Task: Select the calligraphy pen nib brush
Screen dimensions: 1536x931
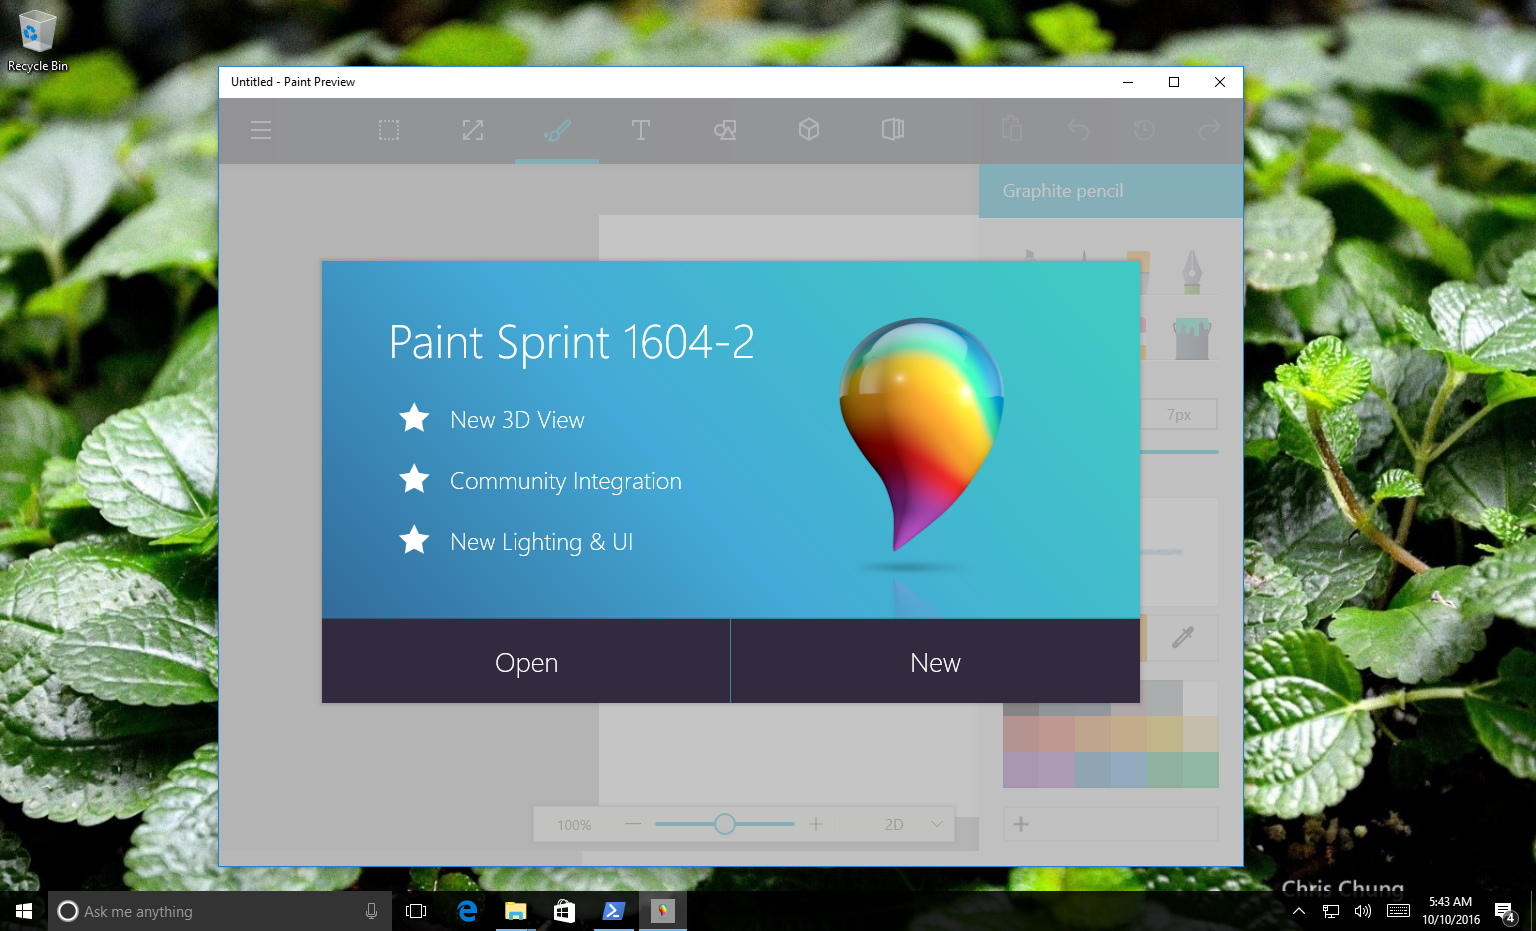Action: [x=1191, y=271]
